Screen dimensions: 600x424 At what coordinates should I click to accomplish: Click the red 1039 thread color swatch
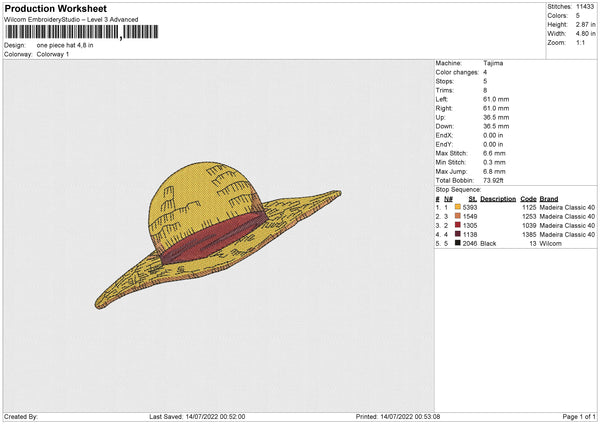point(457,225)
